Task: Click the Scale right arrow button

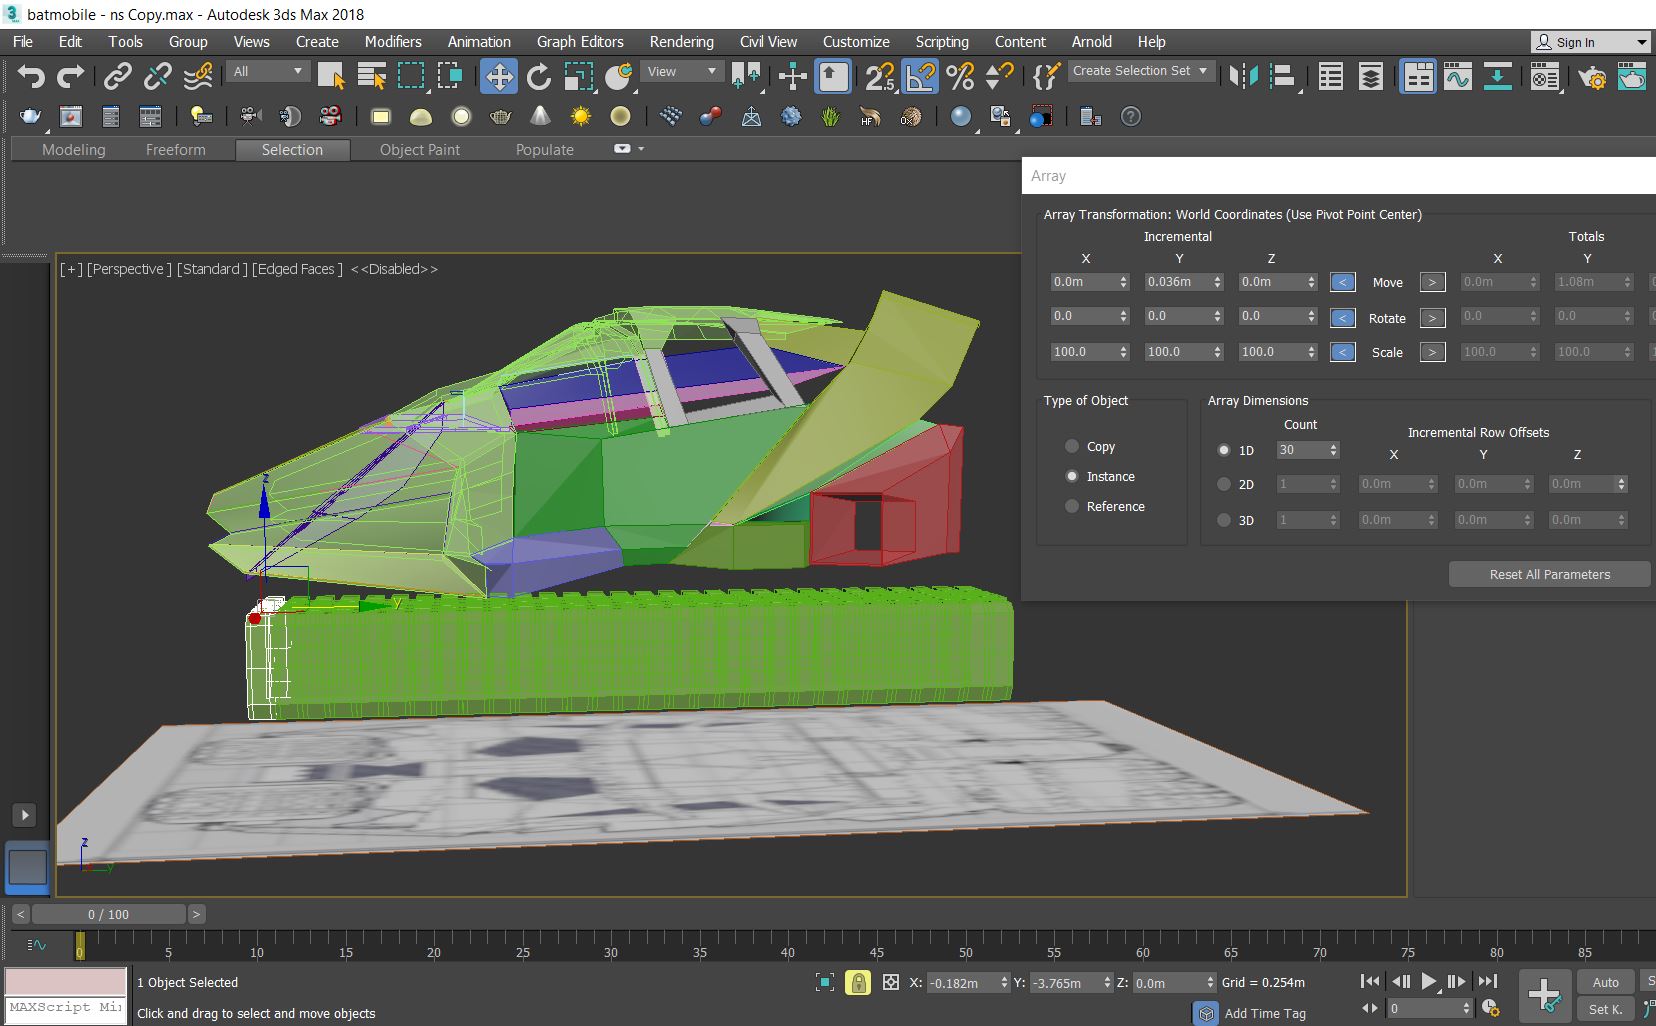Action: coord(1432,352)
